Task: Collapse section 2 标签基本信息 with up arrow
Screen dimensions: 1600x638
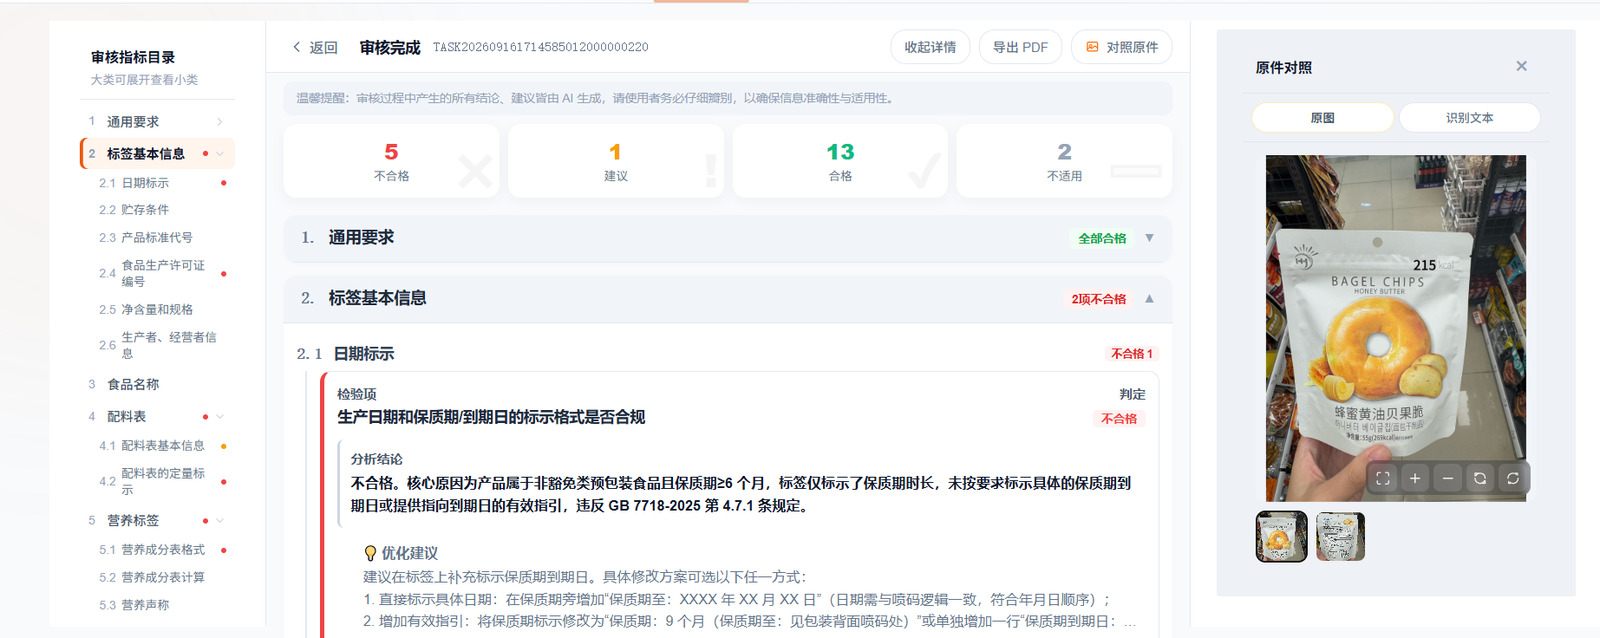Action: click(x=1149, y=298)
